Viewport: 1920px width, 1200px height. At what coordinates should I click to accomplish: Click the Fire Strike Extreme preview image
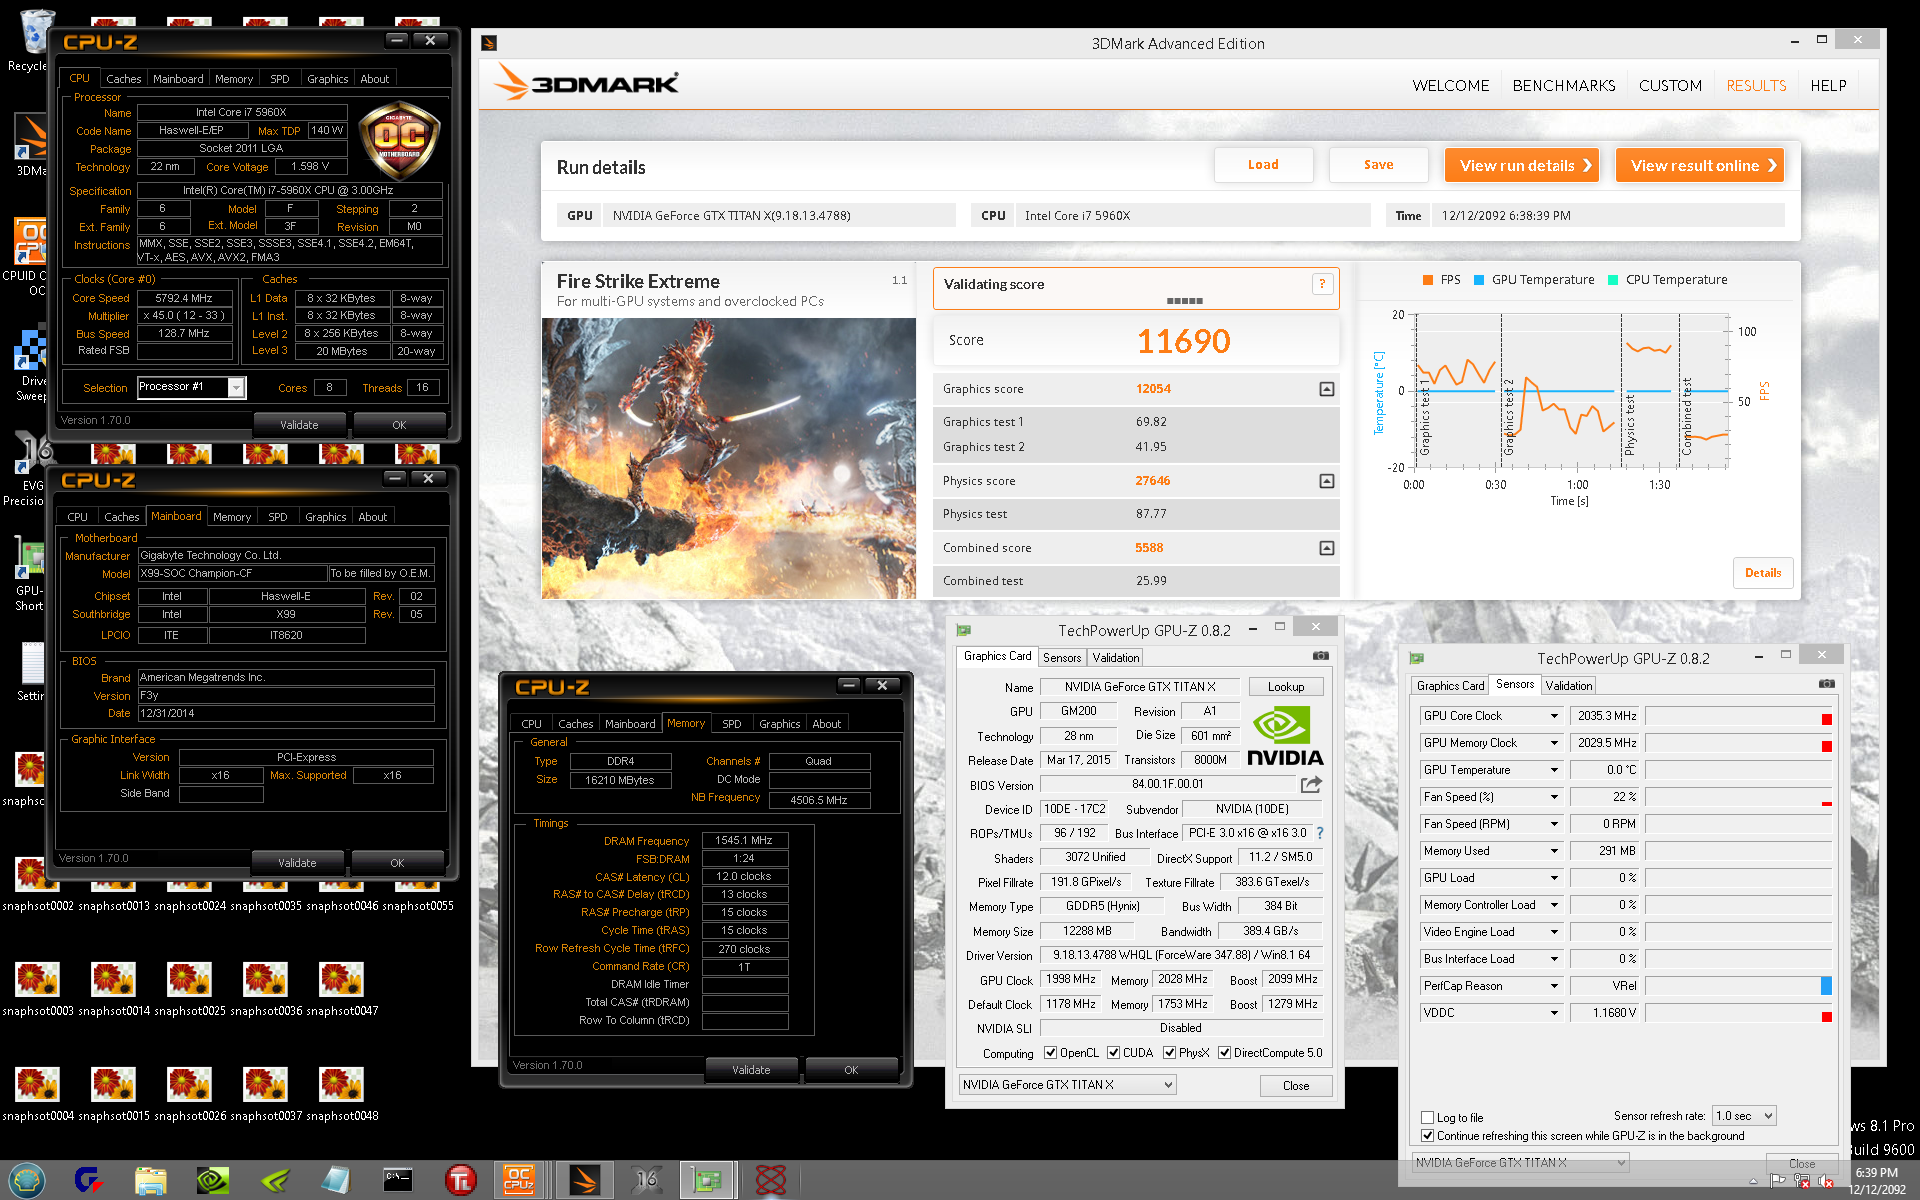tap(728, 459)
